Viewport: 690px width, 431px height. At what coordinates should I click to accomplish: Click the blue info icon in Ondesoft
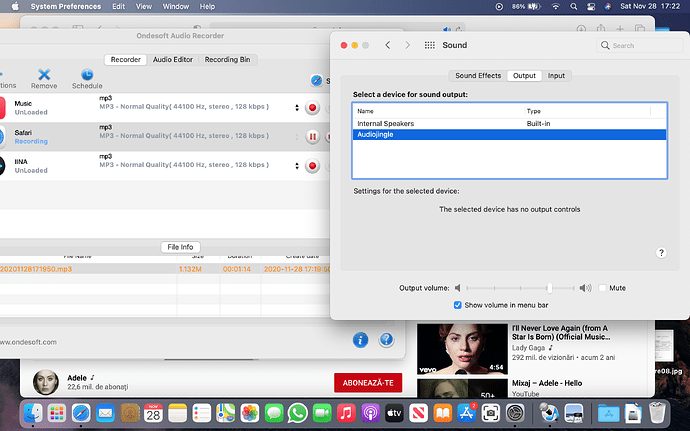tap(360, 341)
